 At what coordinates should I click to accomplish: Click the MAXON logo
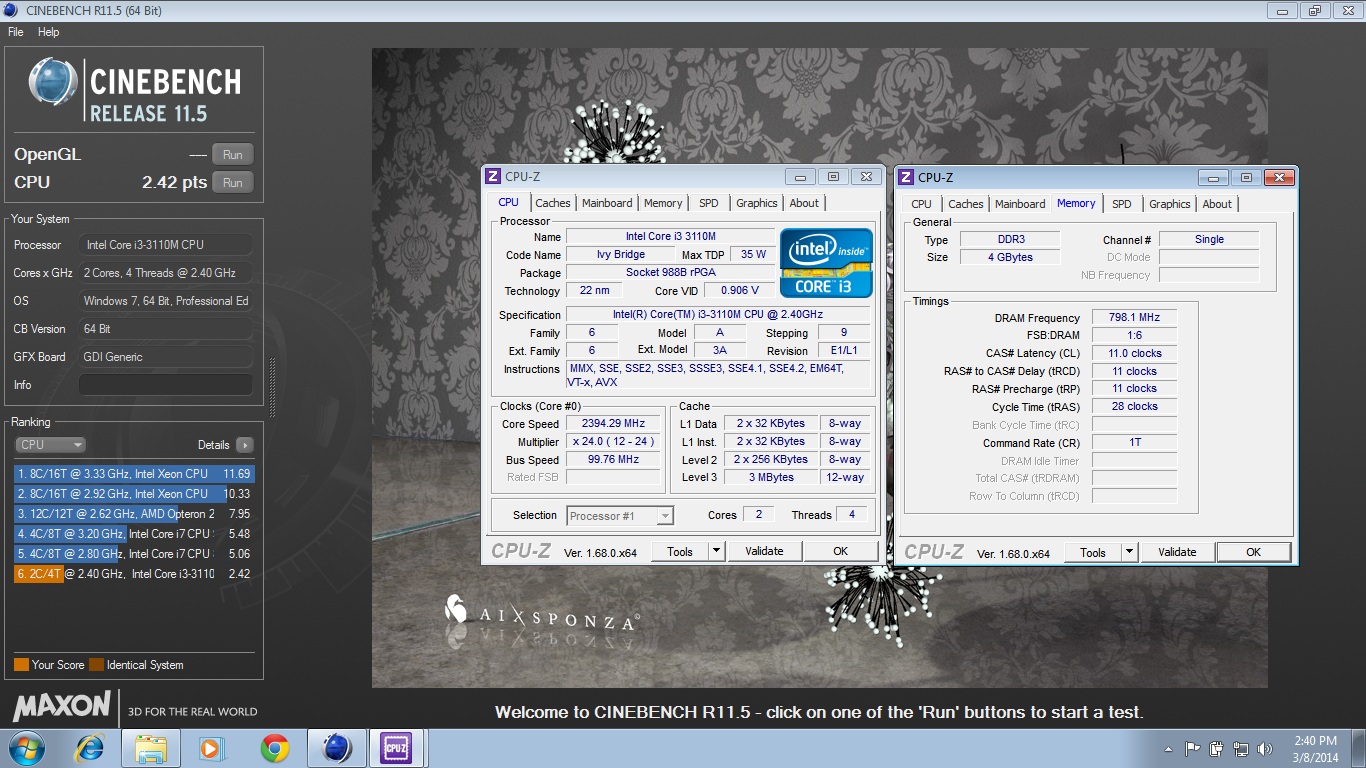[62, 706]
